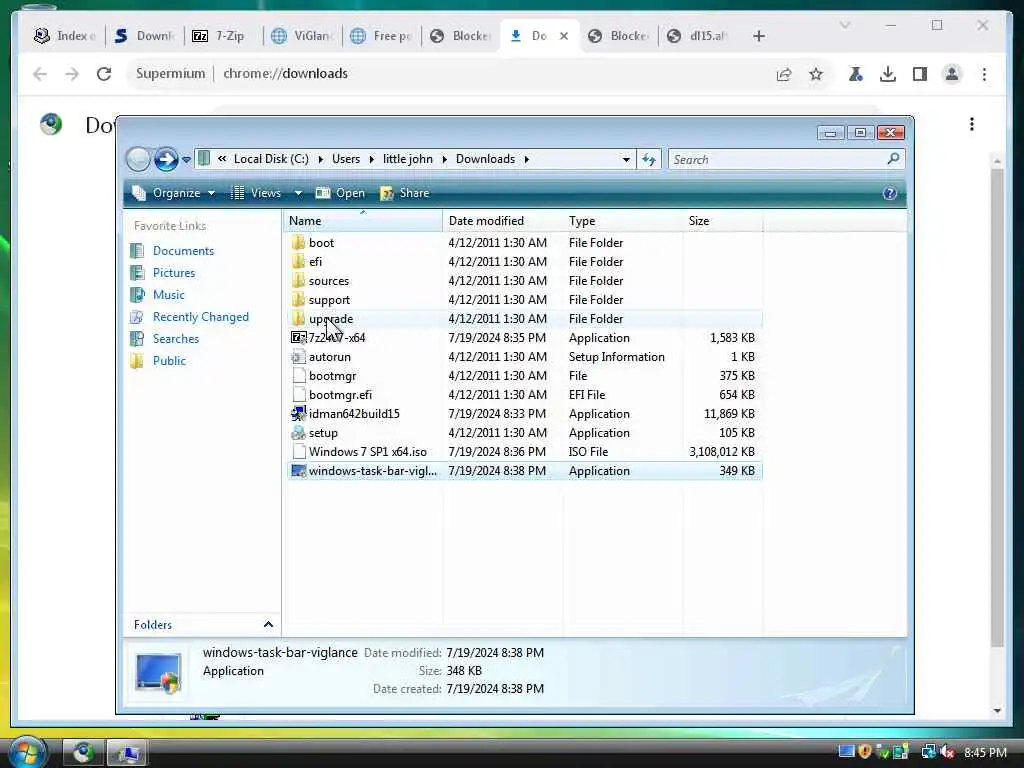The width and height of the screenshot is (1024, 768).
Task: Click the setup application icon
Action: coord(298,432)
